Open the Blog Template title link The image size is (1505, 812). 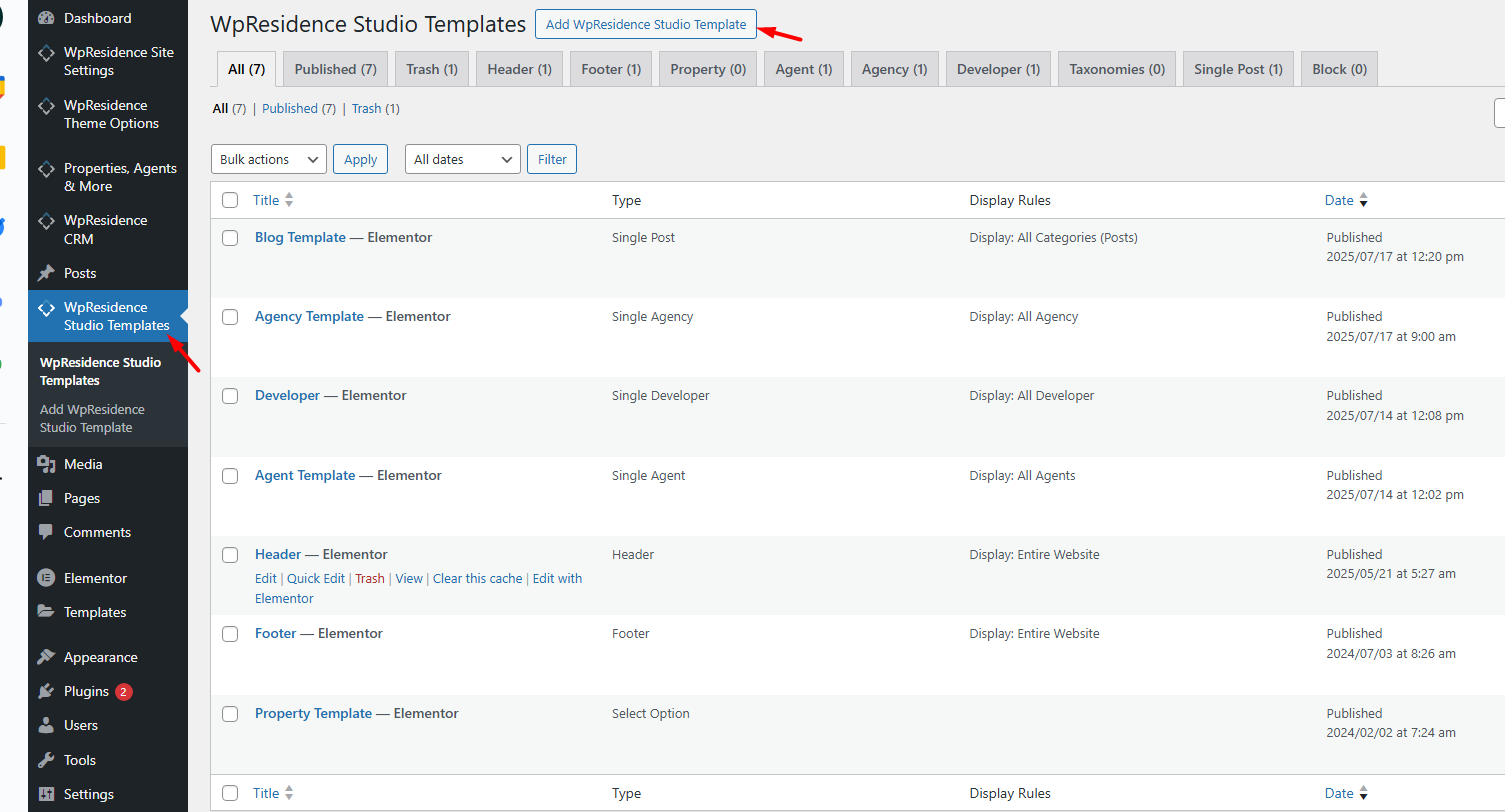(300, 238)
